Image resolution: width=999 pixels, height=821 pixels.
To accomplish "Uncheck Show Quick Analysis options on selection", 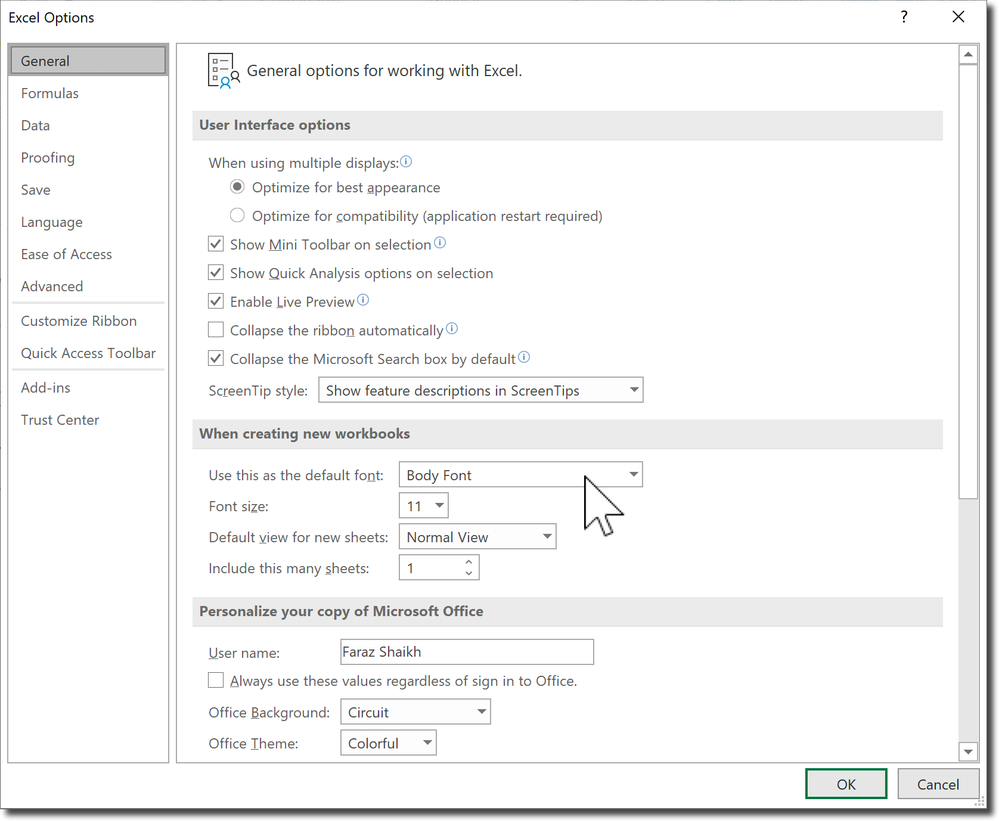I will pyautogui.click(x=216, y=273).
